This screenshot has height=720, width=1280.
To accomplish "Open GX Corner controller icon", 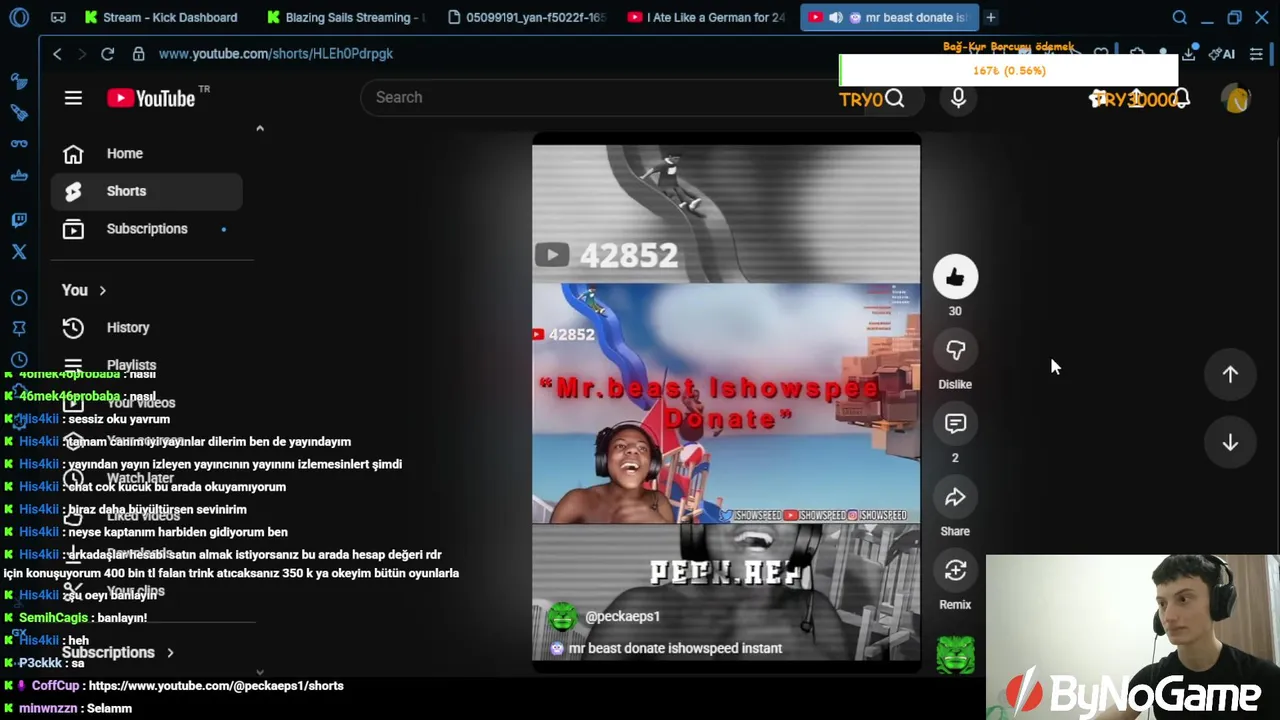I will tap(58, 17).
